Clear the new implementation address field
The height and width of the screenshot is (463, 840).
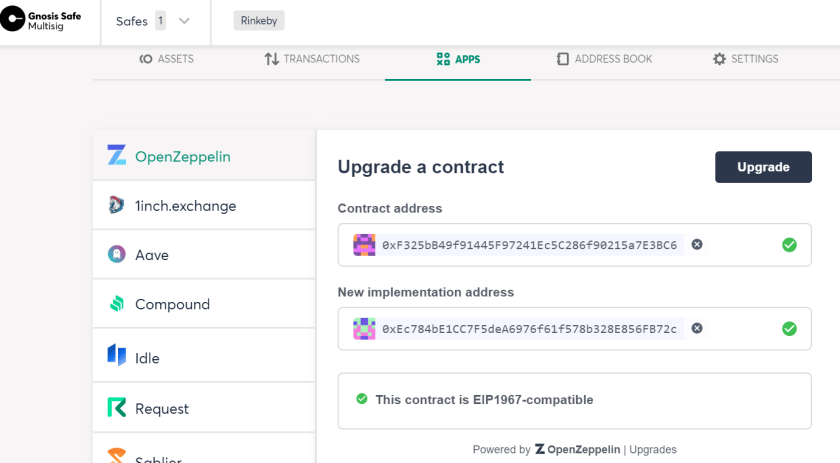pyautogui.click(x=696, y=328)
